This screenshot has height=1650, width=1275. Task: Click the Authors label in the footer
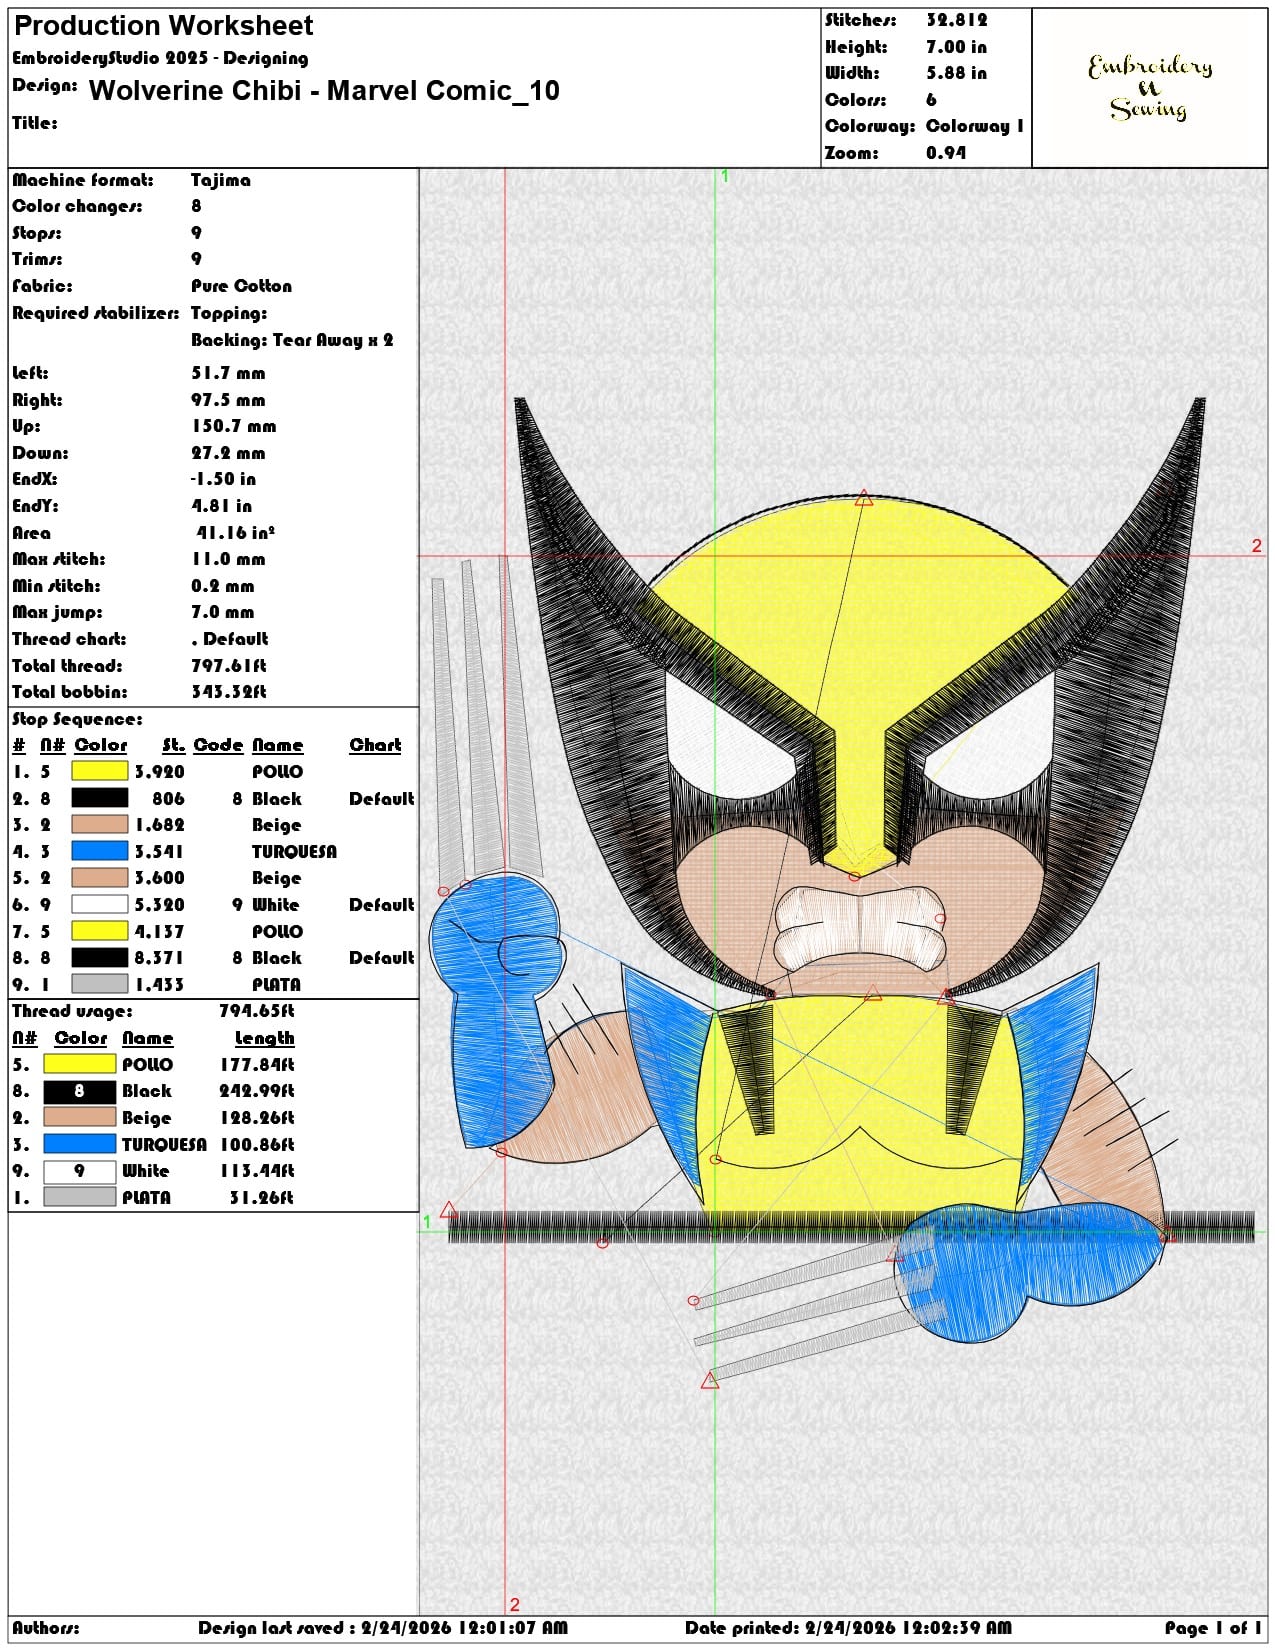coord(46,1628)
